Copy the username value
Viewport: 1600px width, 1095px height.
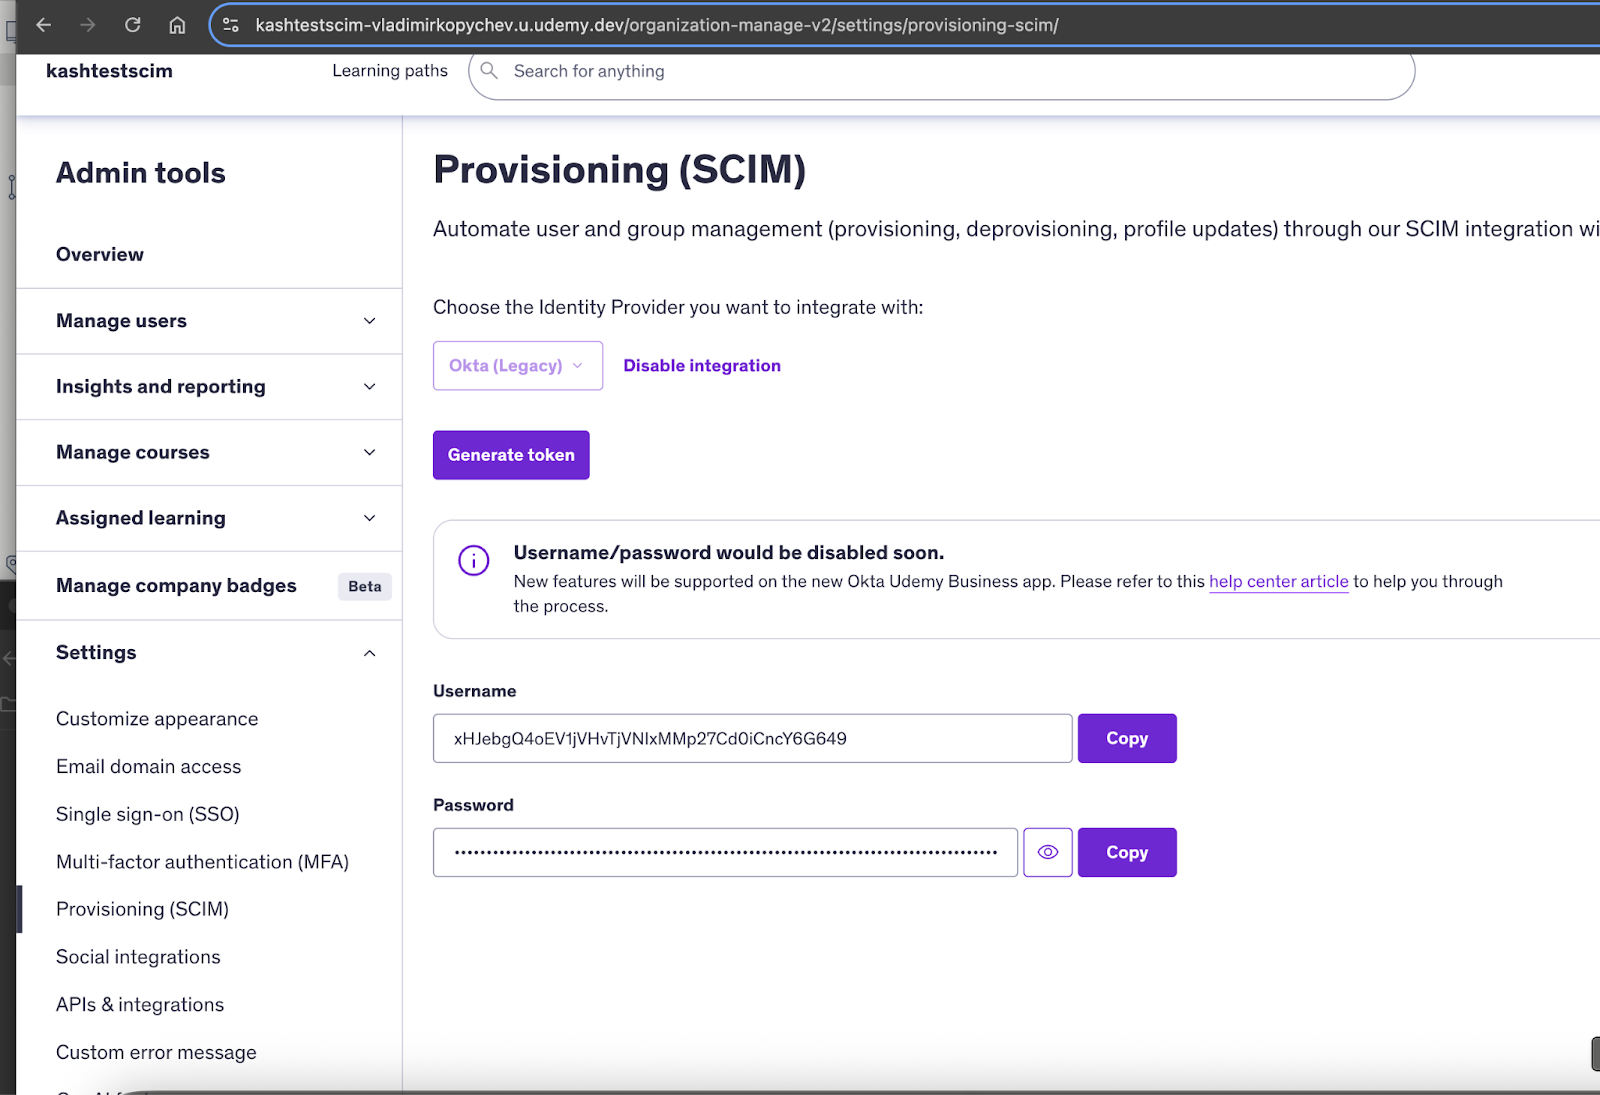(1126, 738)
